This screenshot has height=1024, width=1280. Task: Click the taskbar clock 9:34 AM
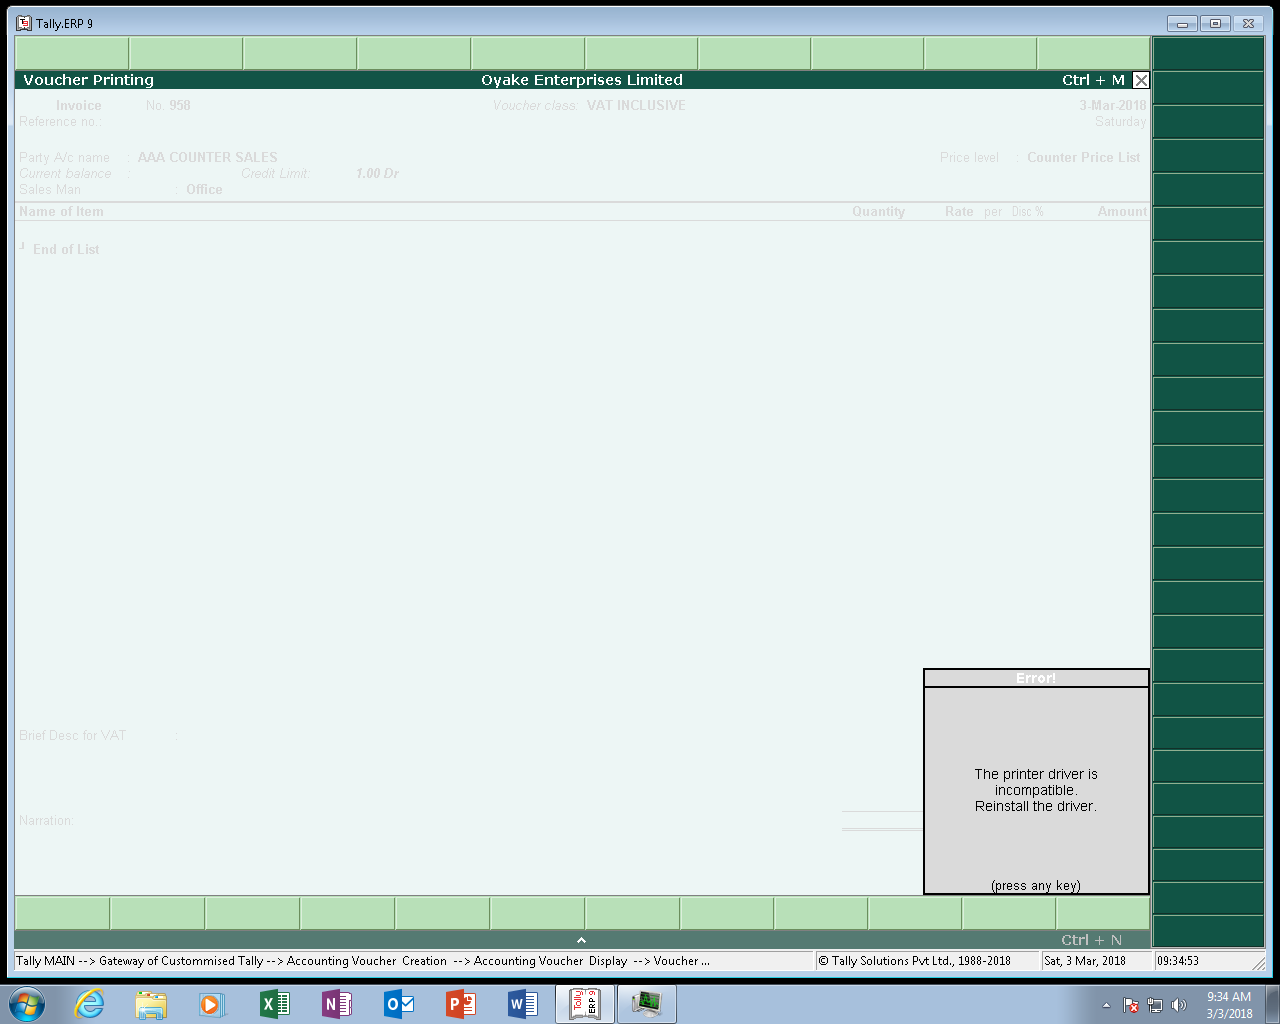coord(1228,997)
